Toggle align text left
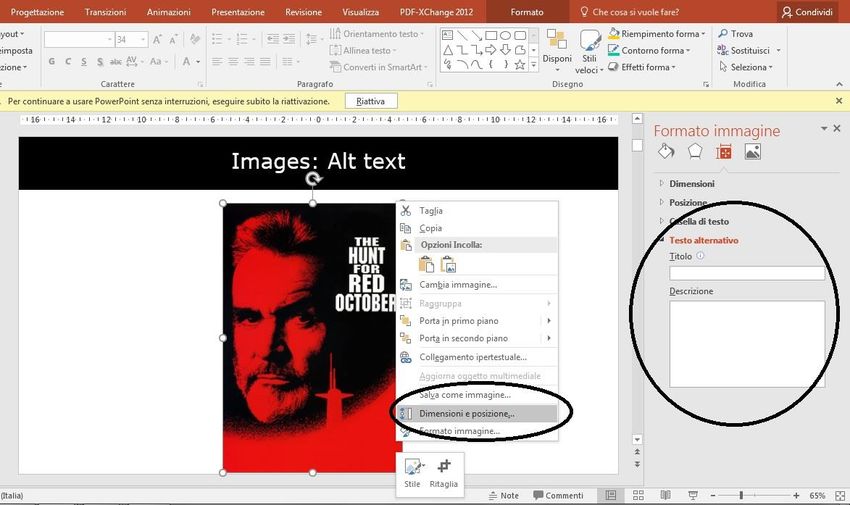 point(217,62)
